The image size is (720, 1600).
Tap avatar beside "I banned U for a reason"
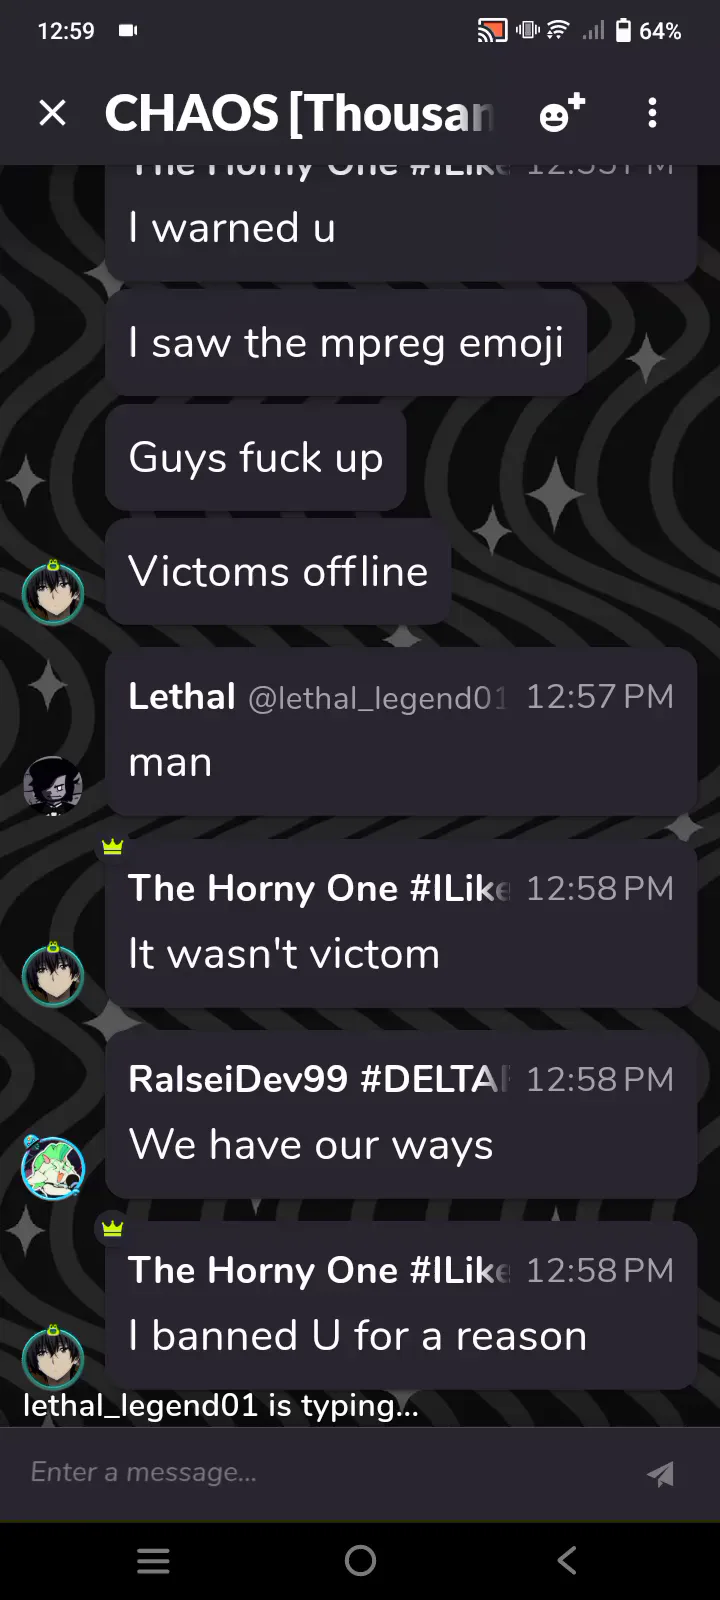point(53,1357)
